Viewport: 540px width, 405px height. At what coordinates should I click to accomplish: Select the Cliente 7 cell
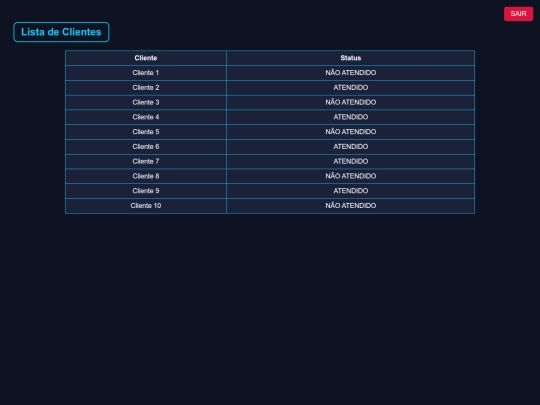pos(146,162)
